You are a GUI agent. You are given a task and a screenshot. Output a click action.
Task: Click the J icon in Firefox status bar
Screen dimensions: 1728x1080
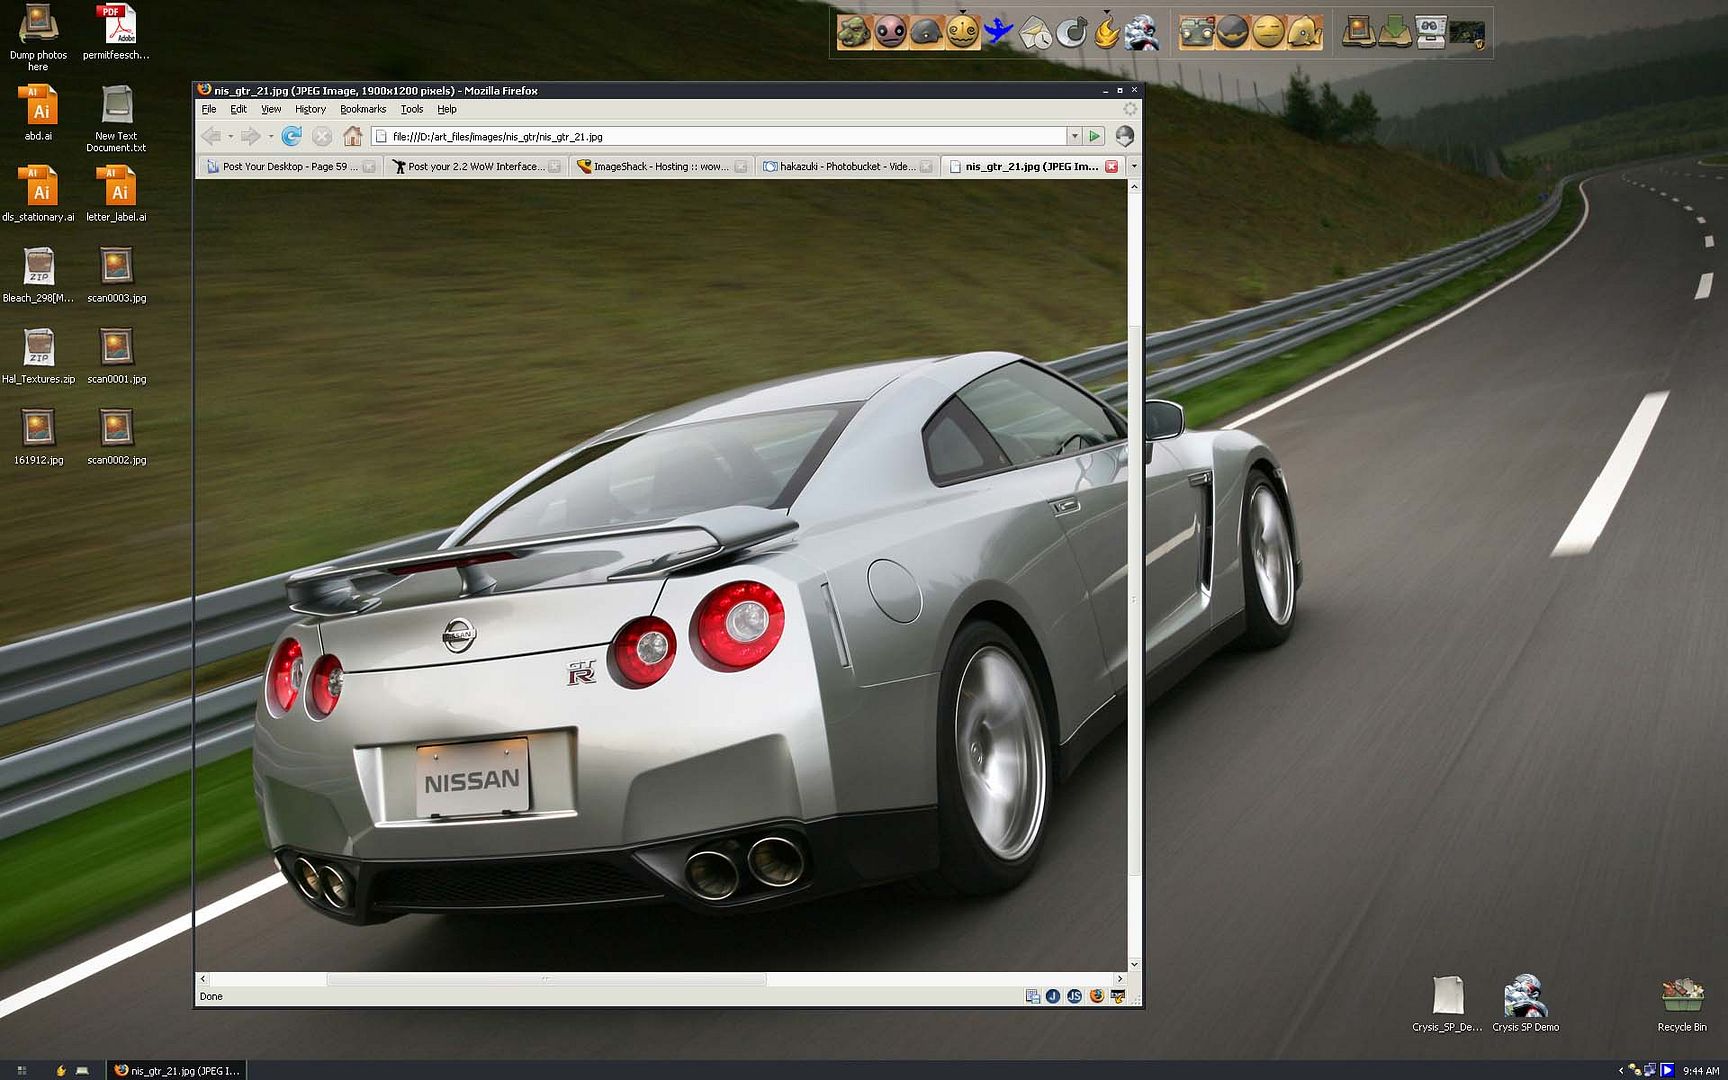[x=1053, y=996]
